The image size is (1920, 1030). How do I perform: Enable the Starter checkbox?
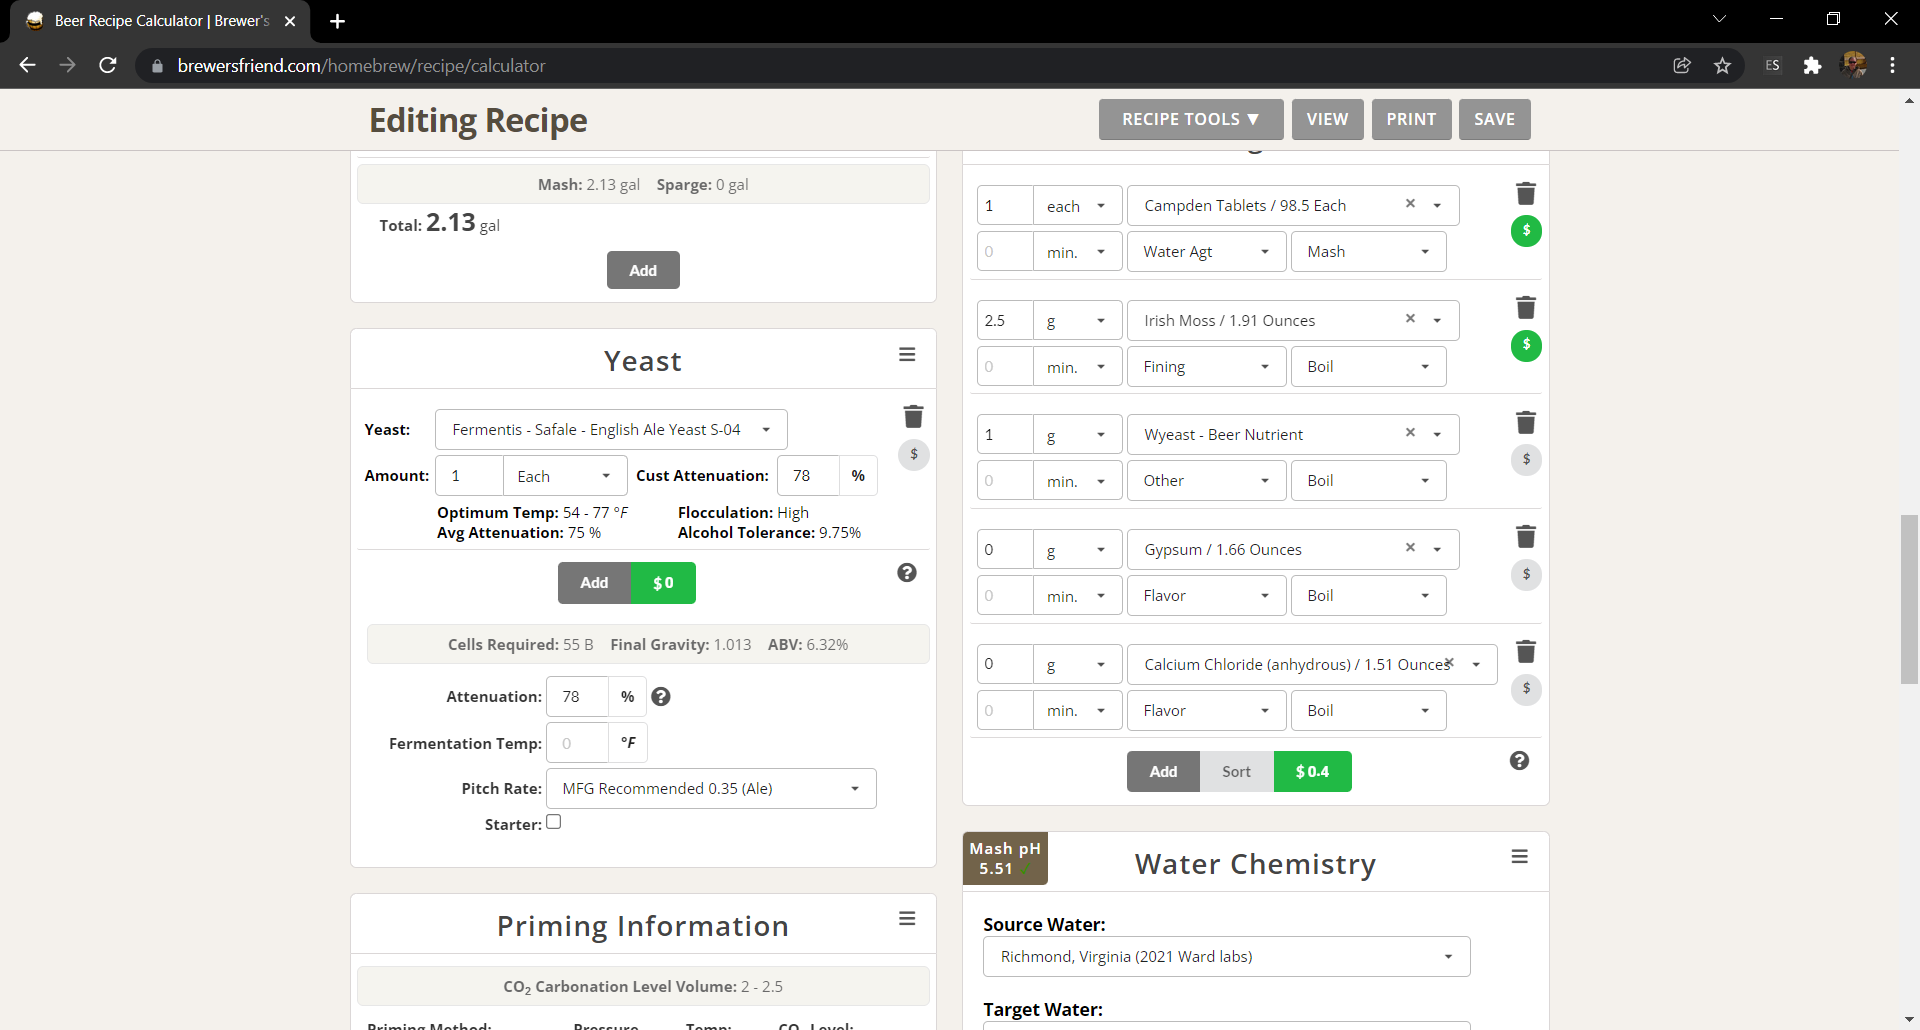[x=554, y=822]
